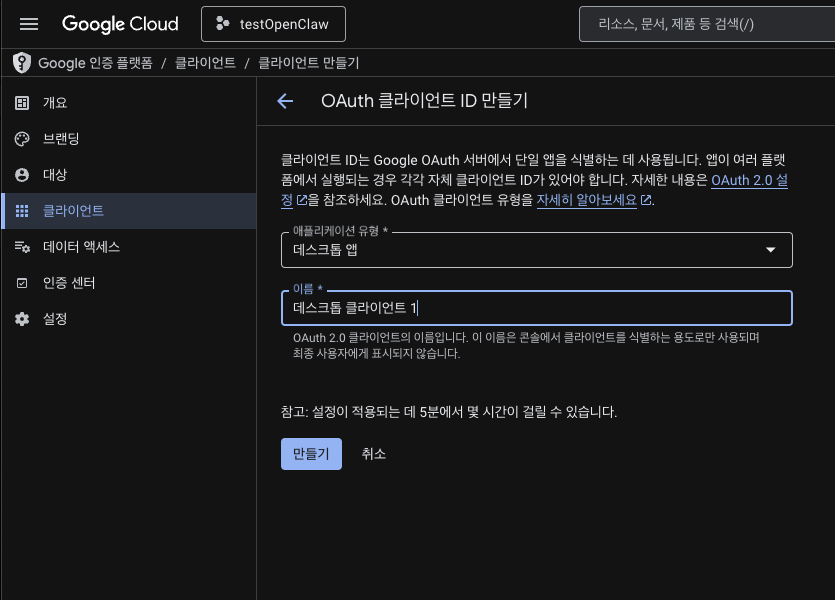Click the back arrow next to page title
Image resolution: width=835 pixels, height=600 pixels.
pyautogui.click(x=285, y=101)
